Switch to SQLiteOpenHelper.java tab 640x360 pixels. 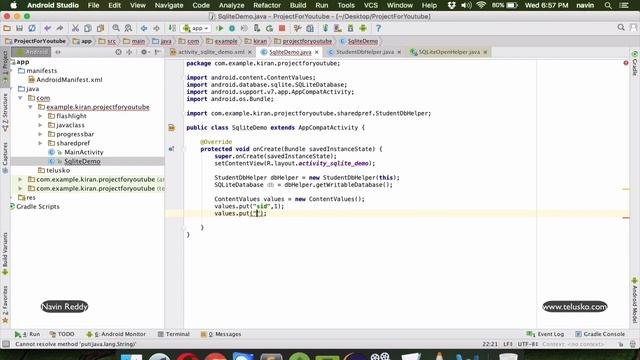coord(449,52)
